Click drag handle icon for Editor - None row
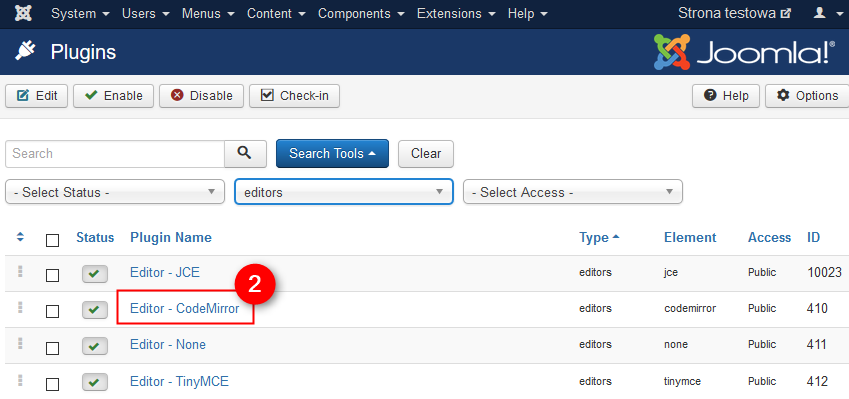 click(x=21, y=343)
